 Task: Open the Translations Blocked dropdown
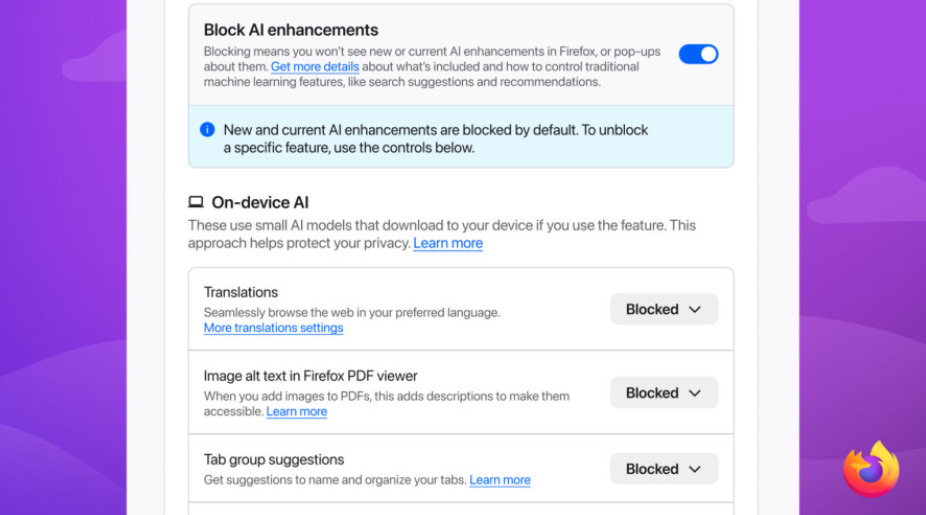tap(664, 309)
